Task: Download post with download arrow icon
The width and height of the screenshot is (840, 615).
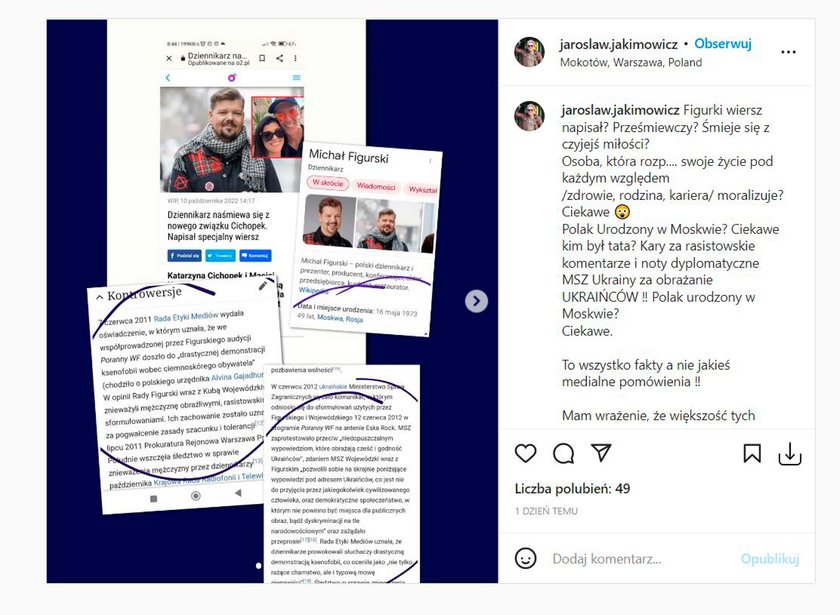Action: click(x=790, y=454)
